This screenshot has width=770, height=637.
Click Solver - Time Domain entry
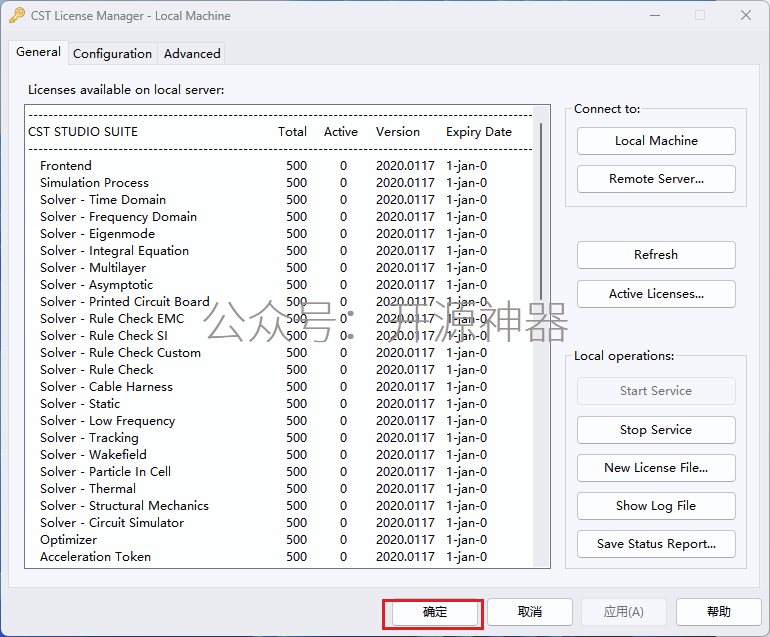tap(264, 200)
